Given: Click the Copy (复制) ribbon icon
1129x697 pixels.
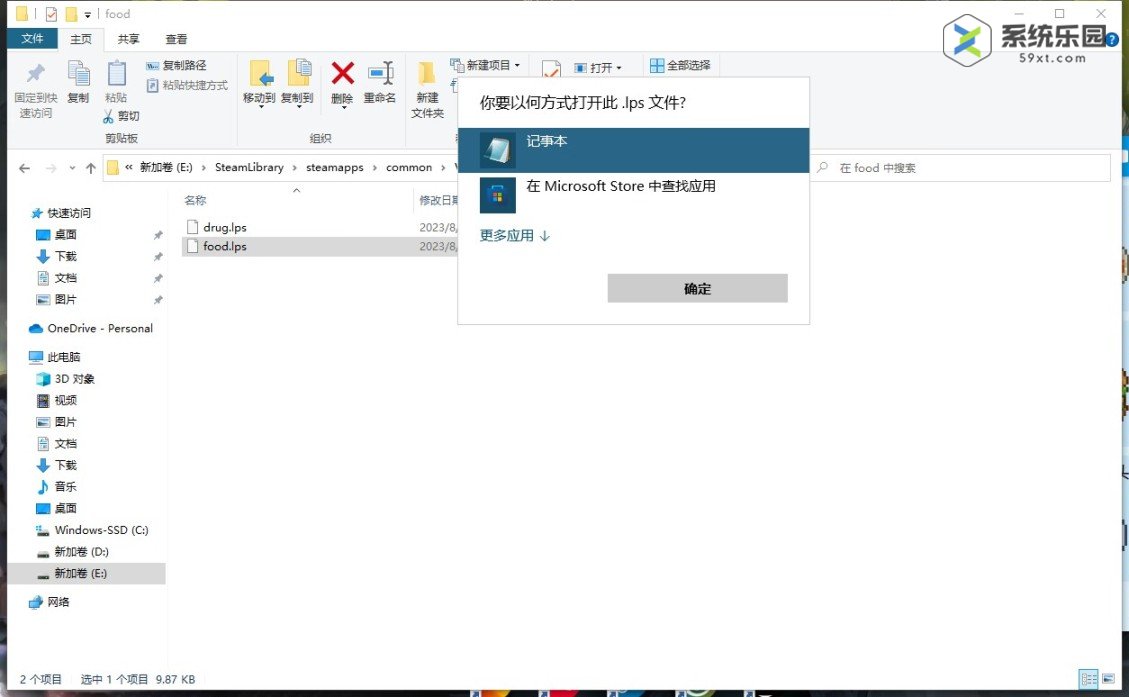Looking at the screenshot, I should pos(78,74).
